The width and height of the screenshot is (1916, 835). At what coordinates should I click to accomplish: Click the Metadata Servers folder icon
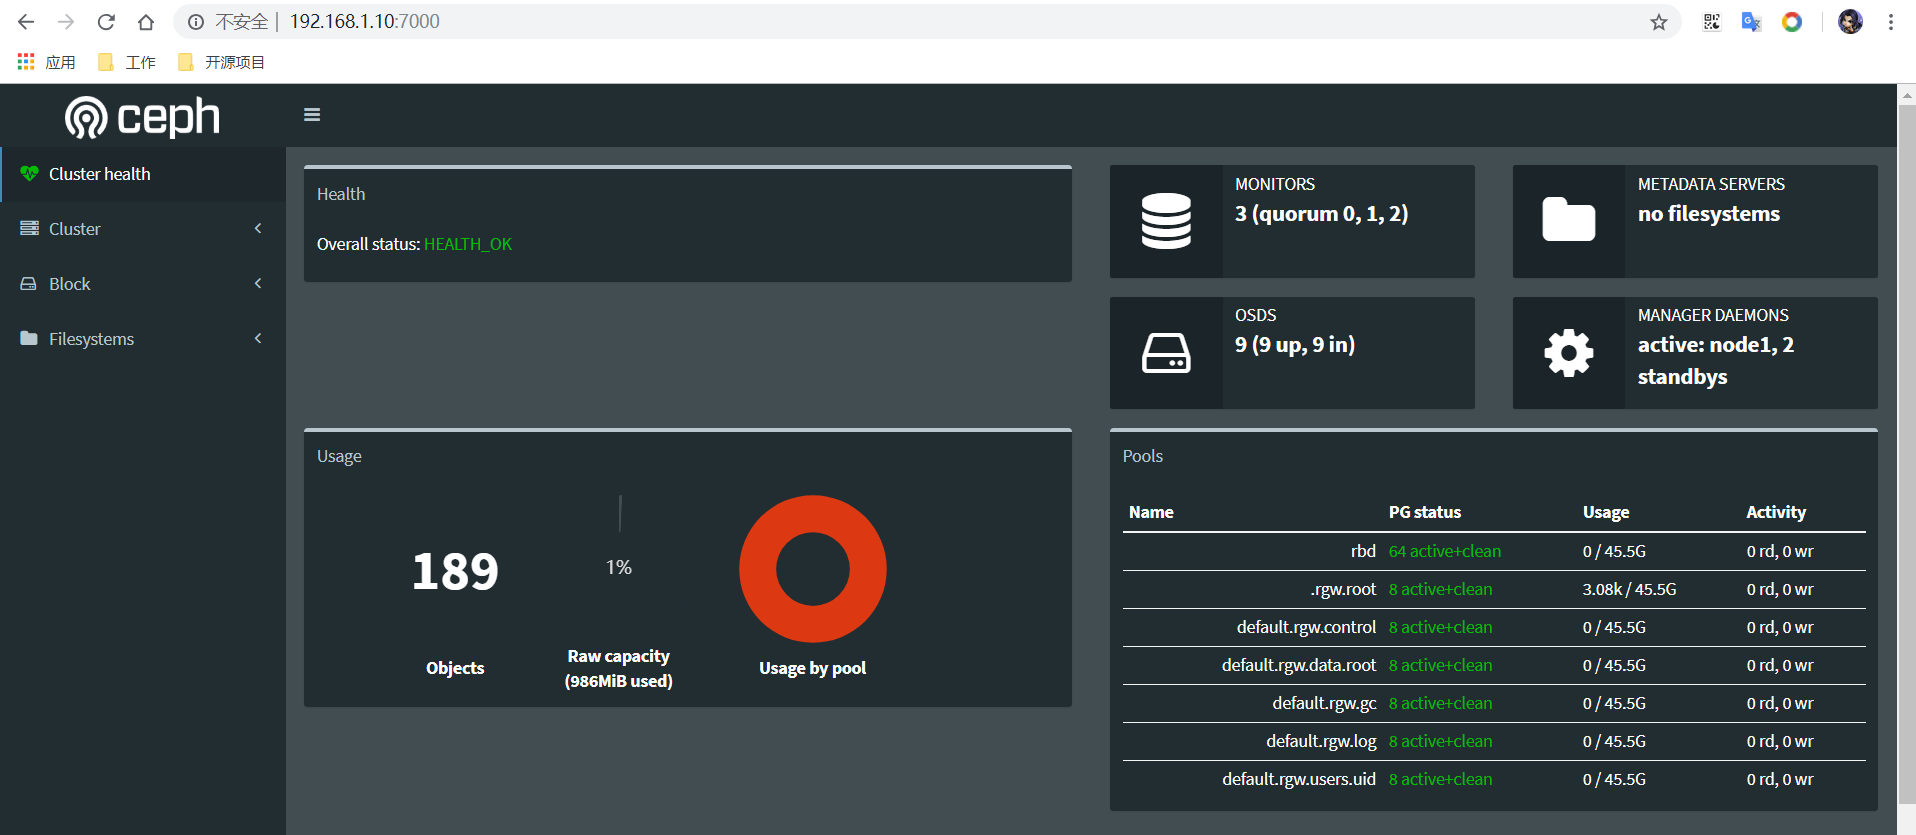point(1568,221)
